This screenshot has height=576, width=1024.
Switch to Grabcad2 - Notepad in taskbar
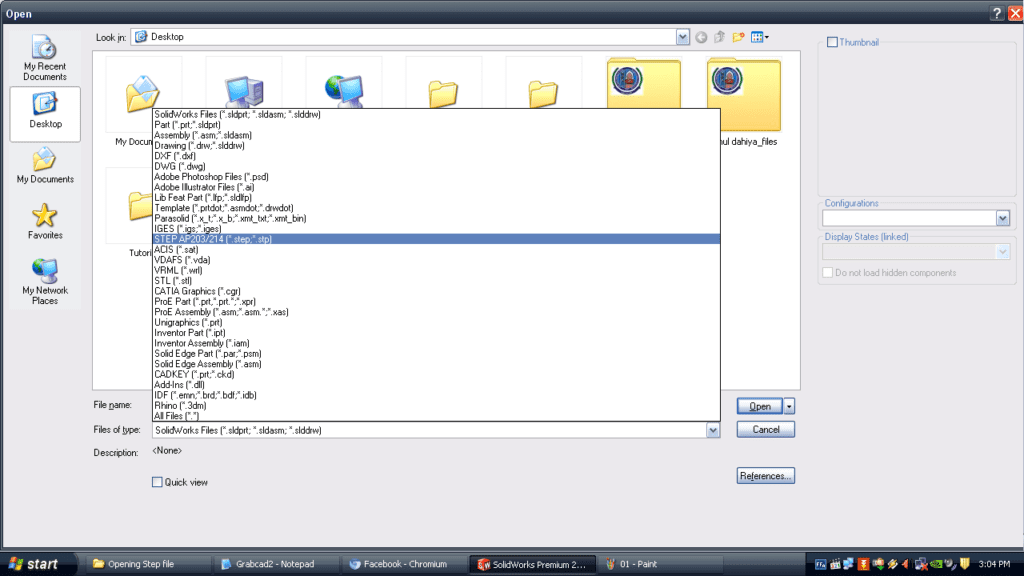[274, 564]
